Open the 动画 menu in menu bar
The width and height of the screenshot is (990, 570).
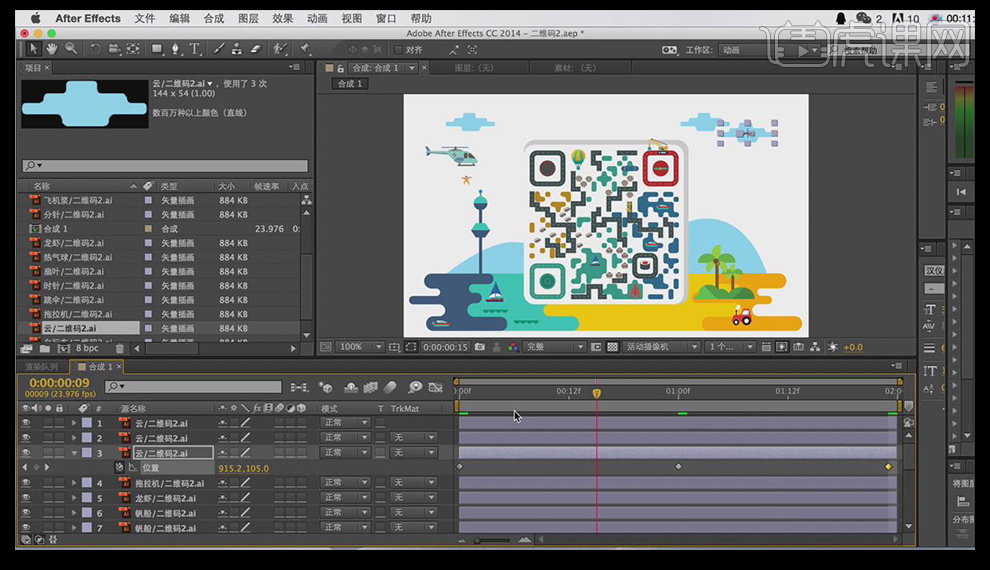[317, 18]
